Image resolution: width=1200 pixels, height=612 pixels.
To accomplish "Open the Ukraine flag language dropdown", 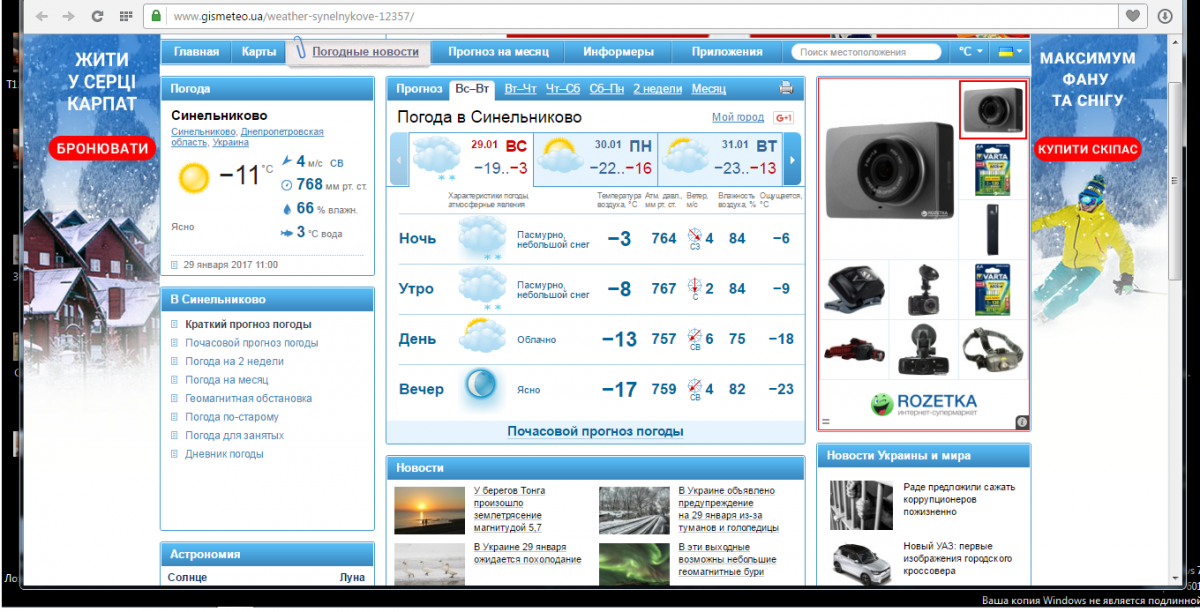I will (x=1008, y=52).
